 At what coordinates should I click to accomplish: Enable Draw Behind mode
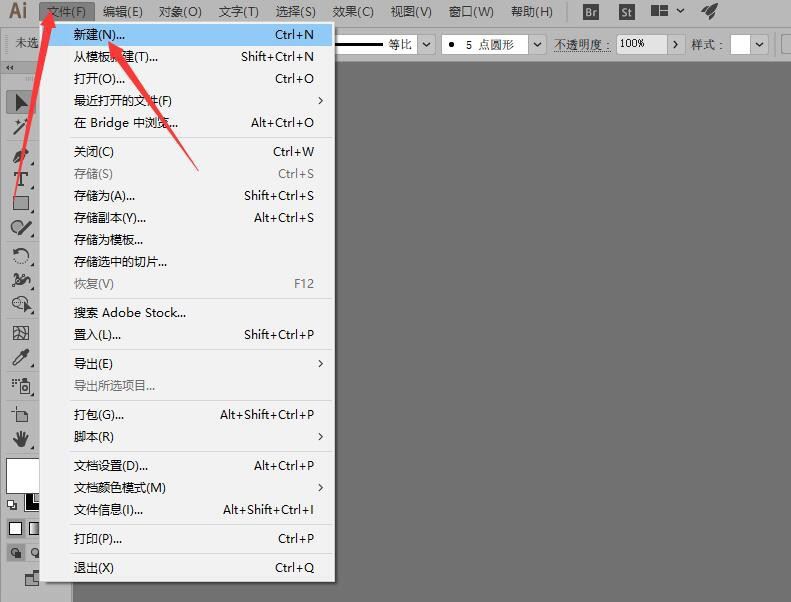(34, 553)
